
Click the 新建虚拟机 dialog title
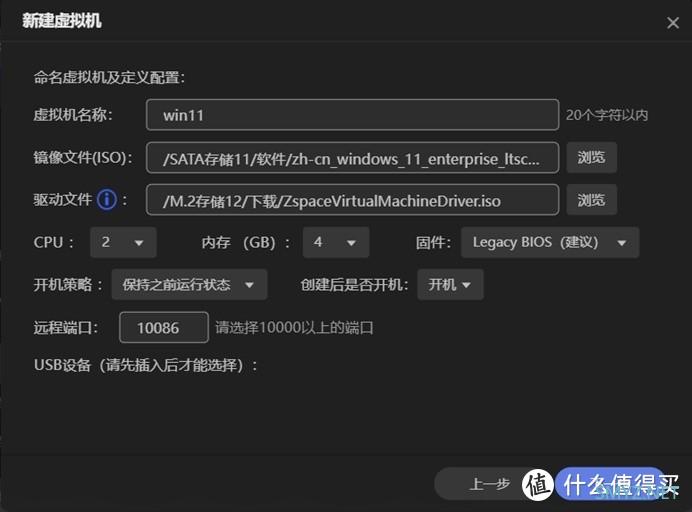tap(62, 21)
